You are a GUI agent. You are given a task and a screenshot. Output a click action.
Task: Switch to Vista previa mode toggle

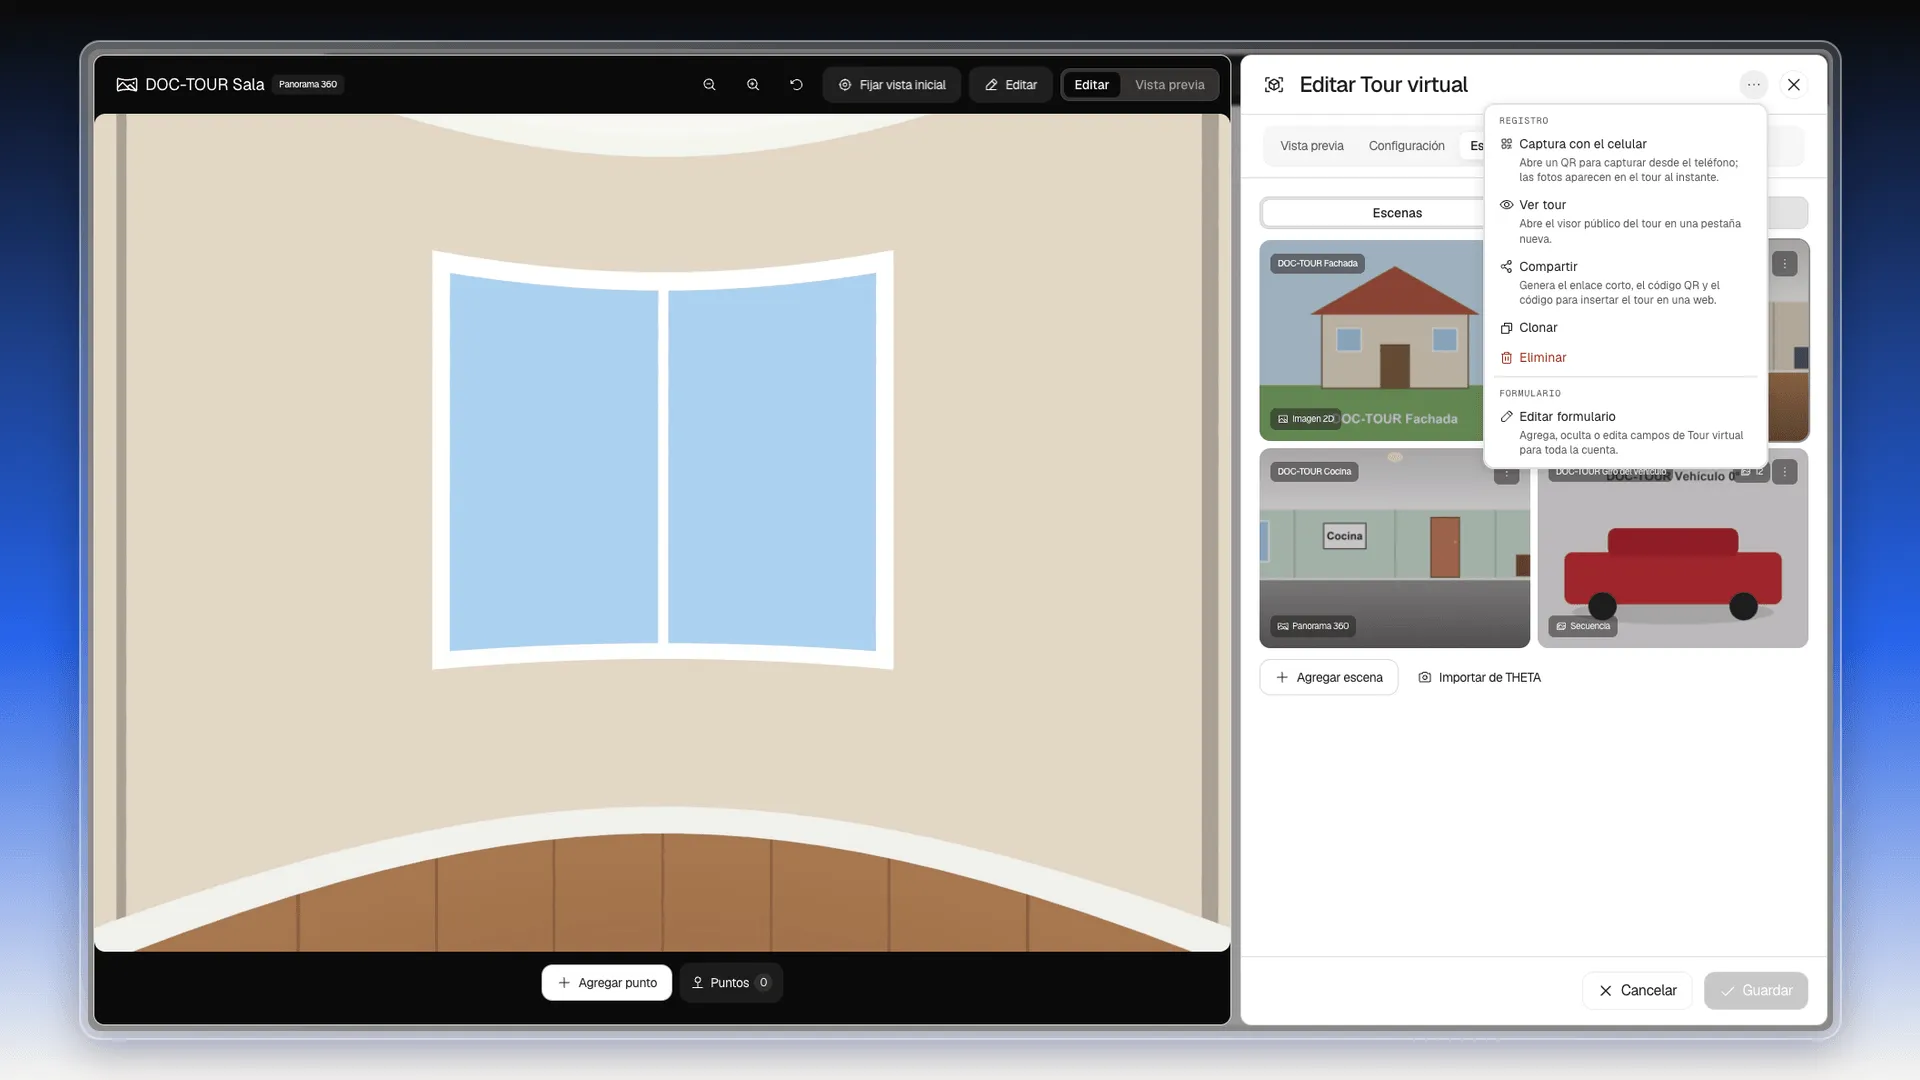point(1169,85)
